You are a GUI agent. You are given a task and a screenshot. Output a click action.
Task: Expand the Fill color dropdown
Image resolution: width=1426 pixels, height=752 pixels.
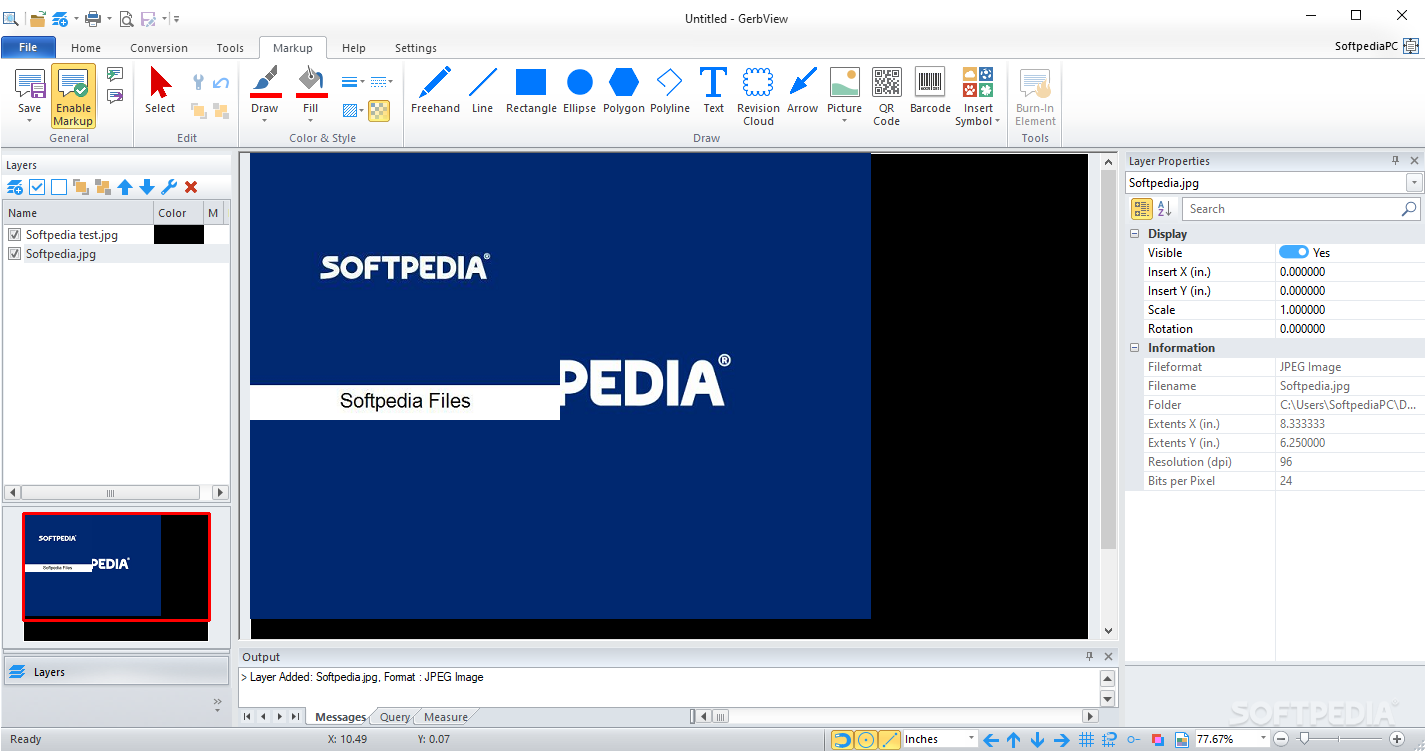(311, 122)
